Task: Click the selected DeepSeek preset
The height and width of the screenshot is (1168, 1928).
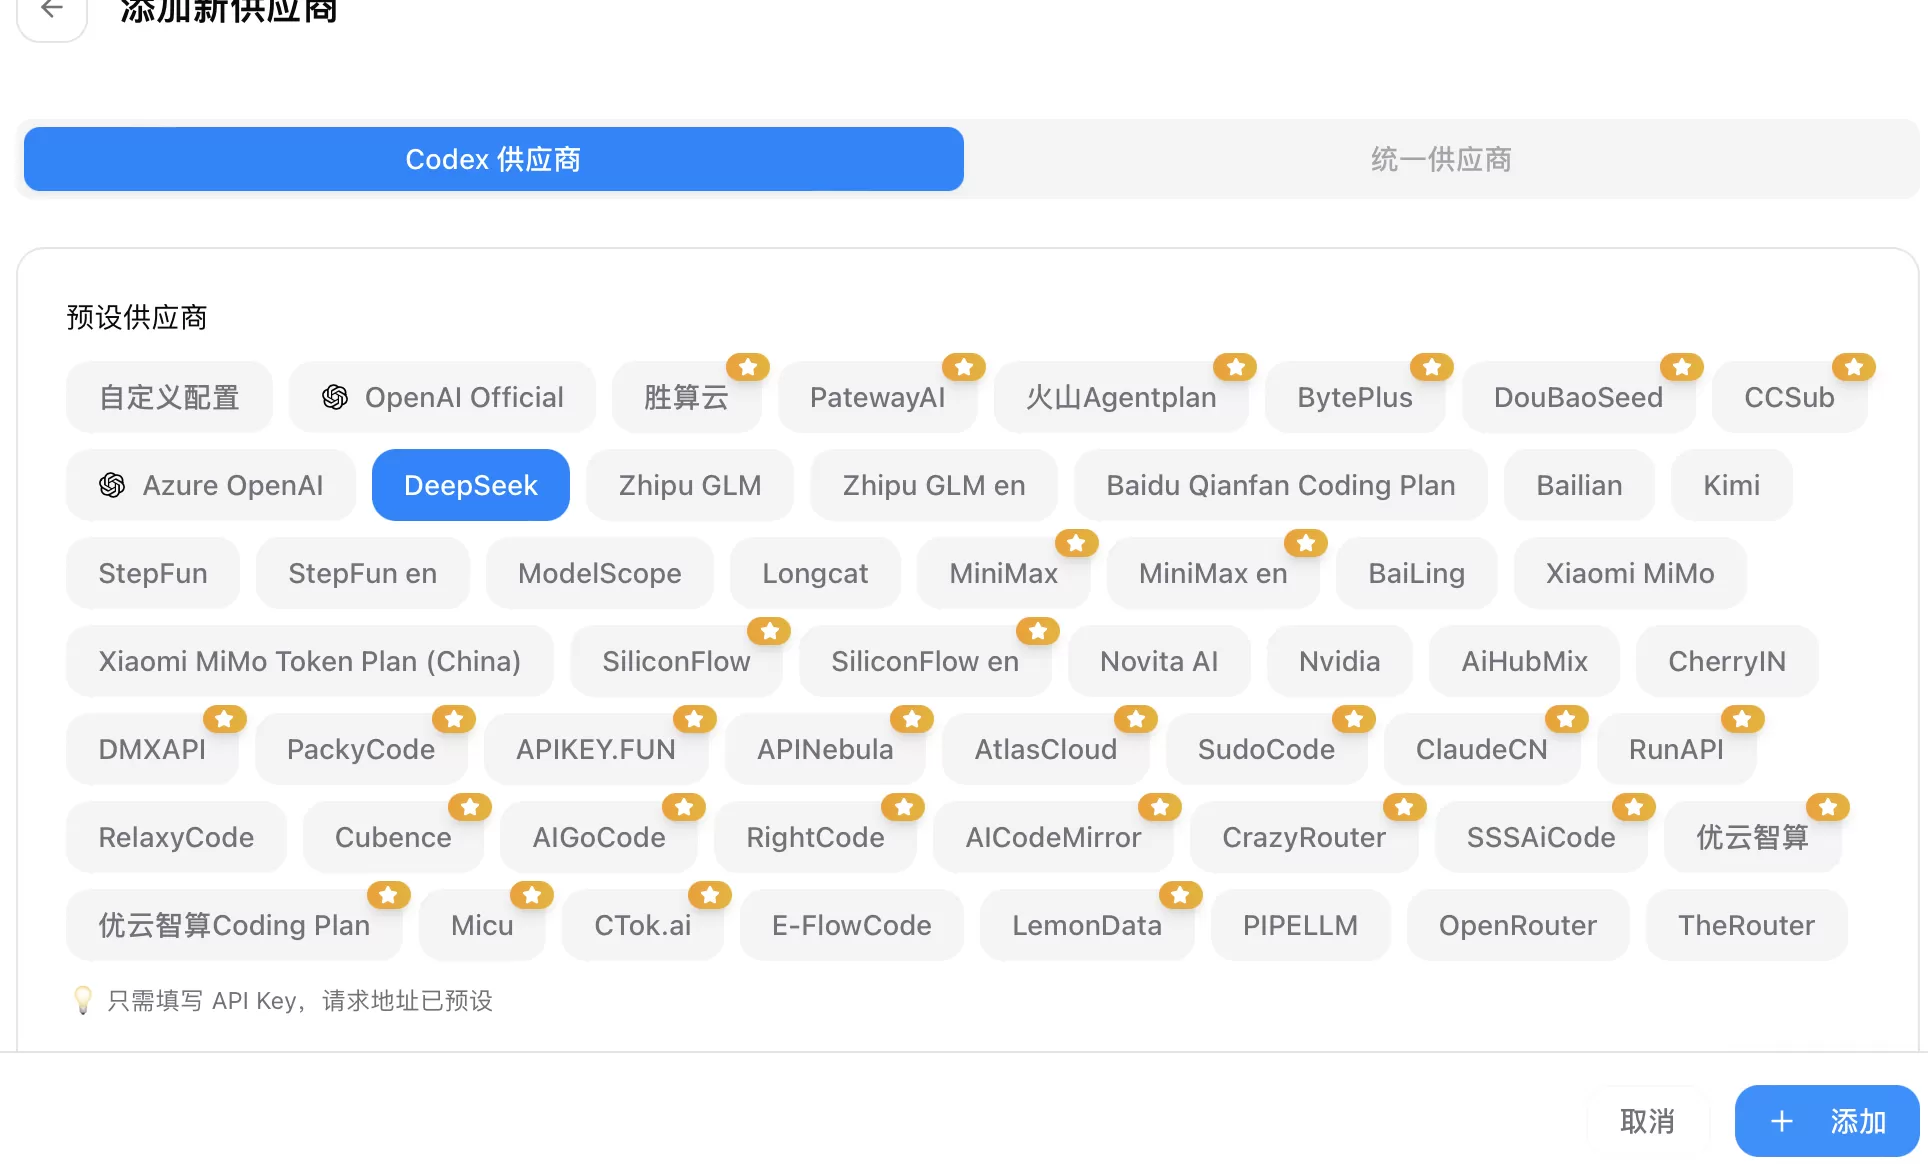Action: click(471, 485)
